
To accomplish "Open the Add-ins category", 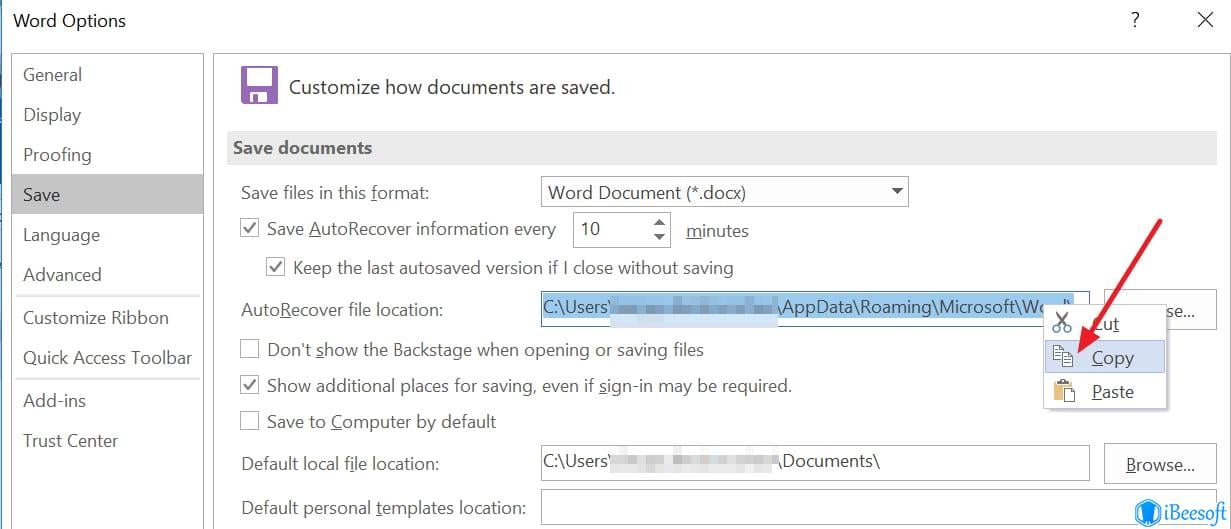I will tap(108, 401).
